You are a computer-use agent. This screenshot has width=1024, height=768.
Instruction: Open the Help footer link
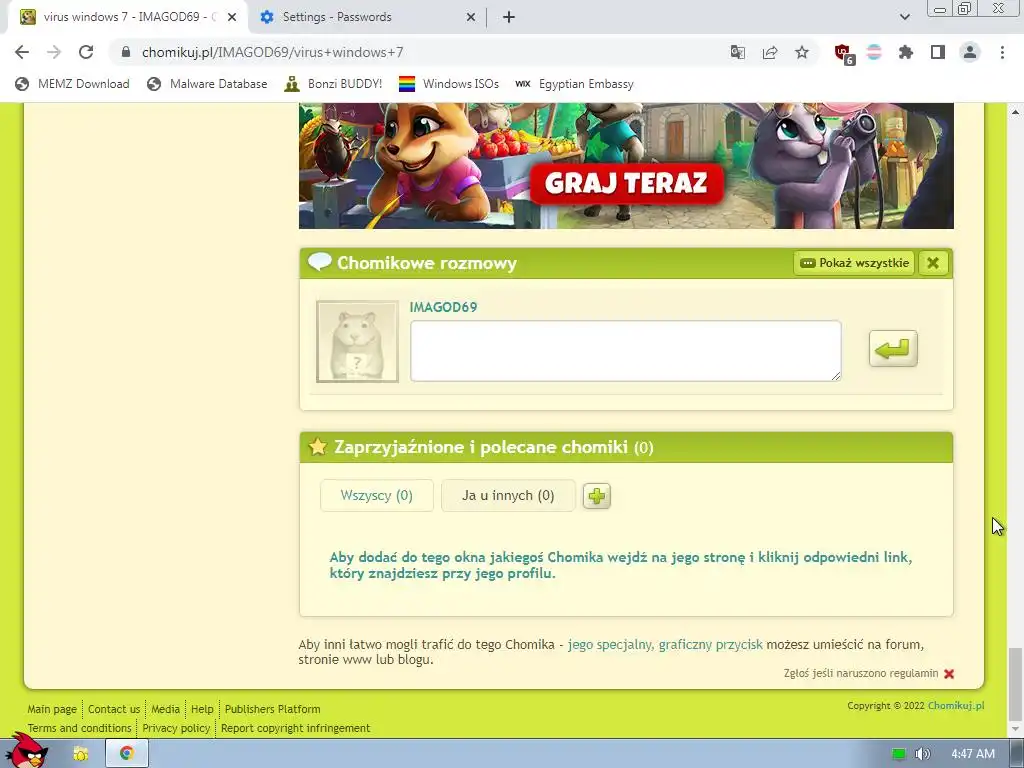point(202,709)
